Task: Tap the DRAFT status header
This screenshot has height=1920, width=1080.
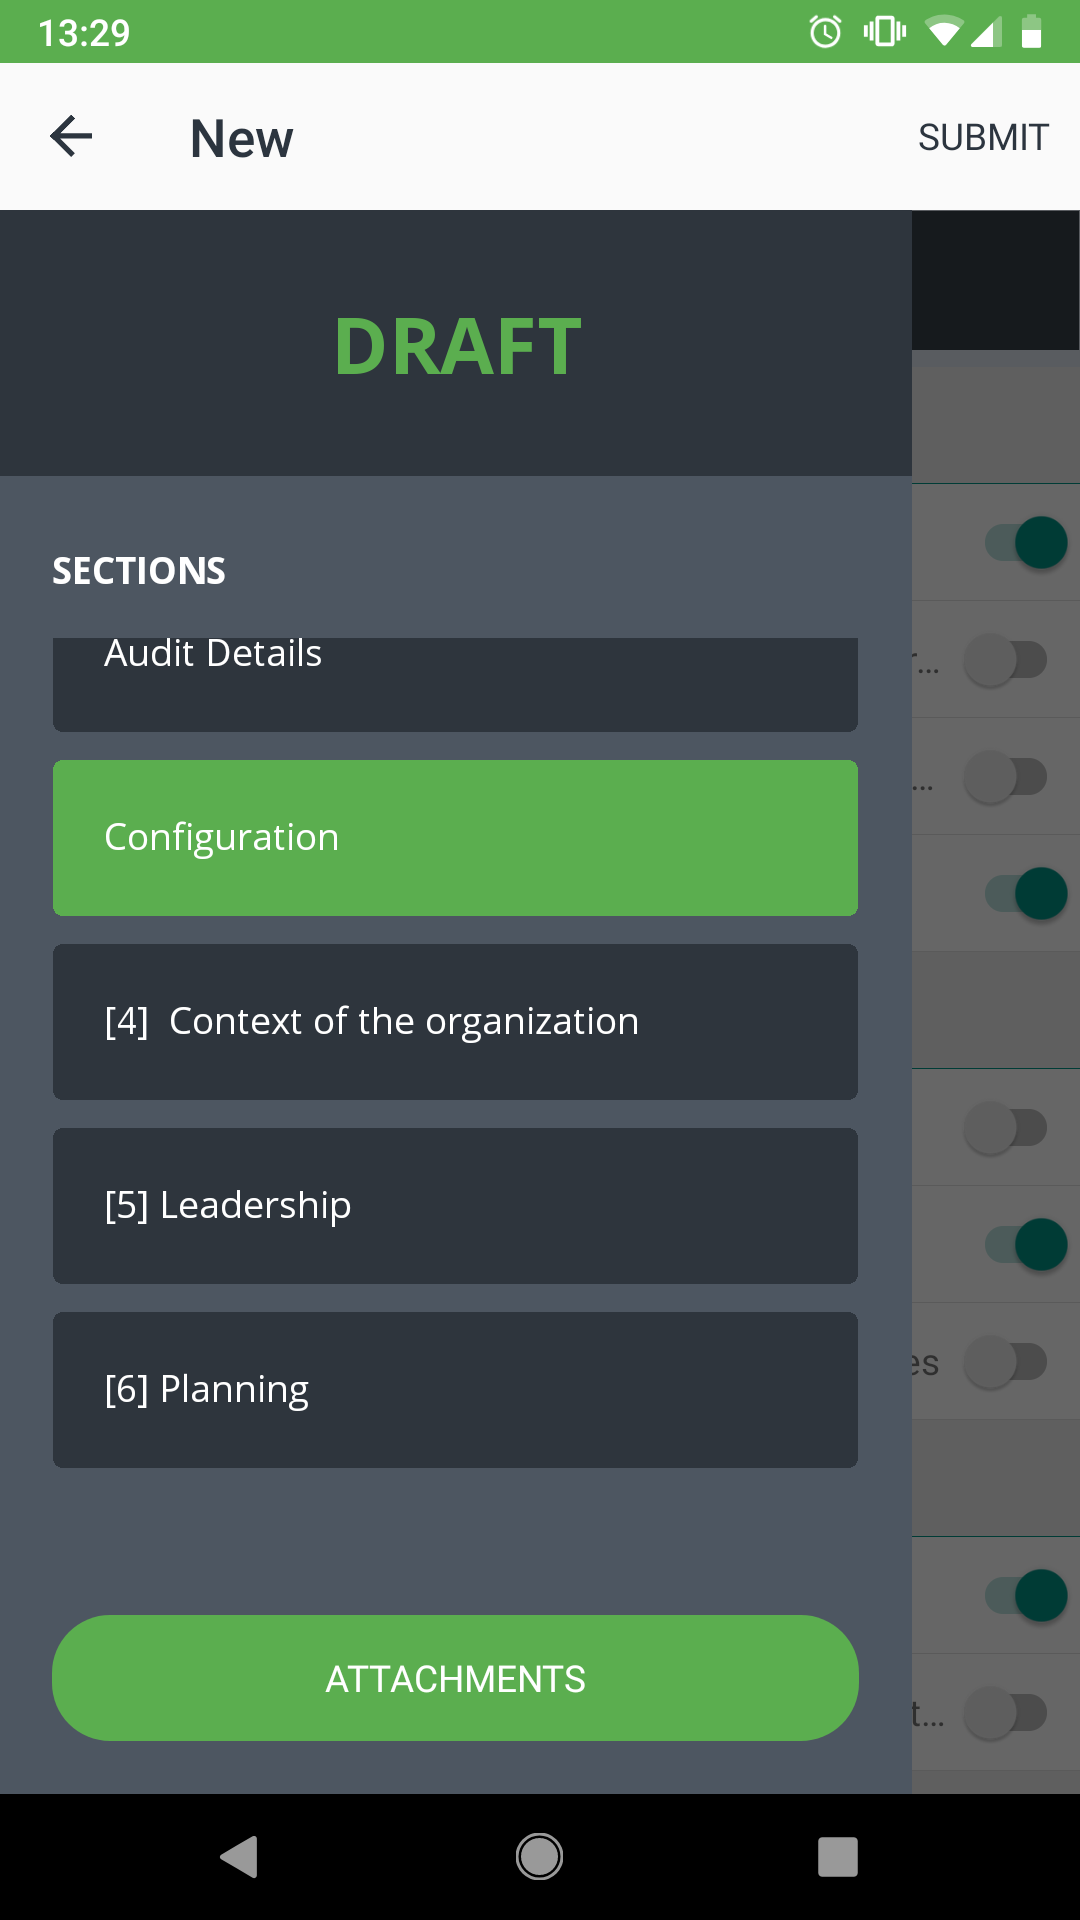Action: pos(457,346)
